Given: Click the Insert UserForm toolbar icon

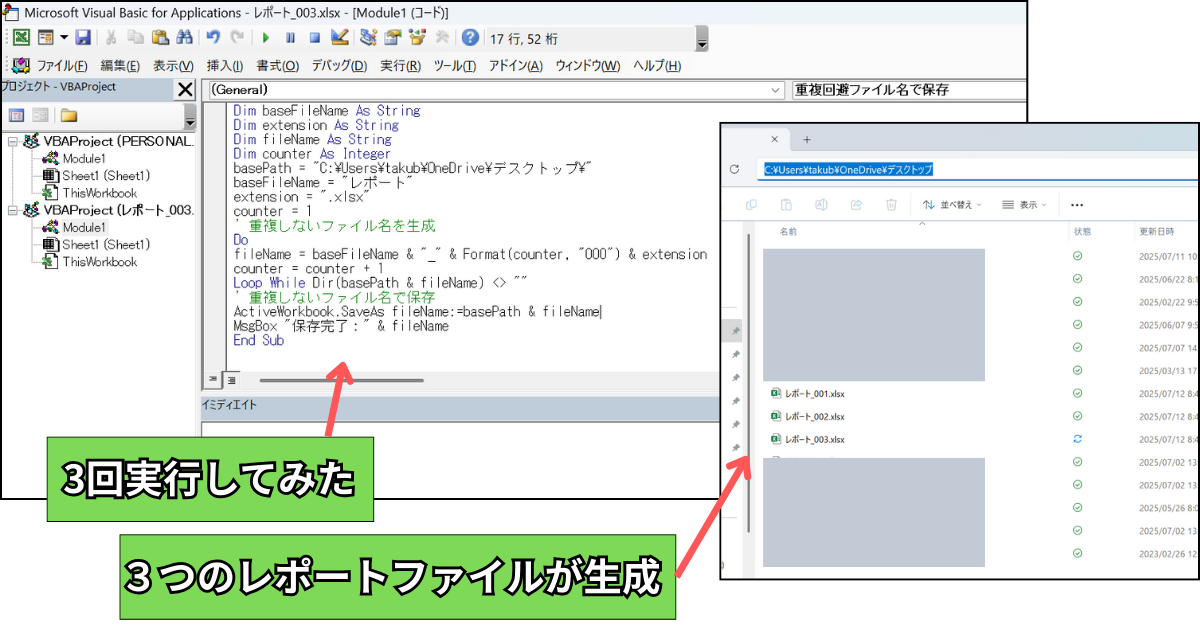Looking at the screenshot, I should coord(45,38).
